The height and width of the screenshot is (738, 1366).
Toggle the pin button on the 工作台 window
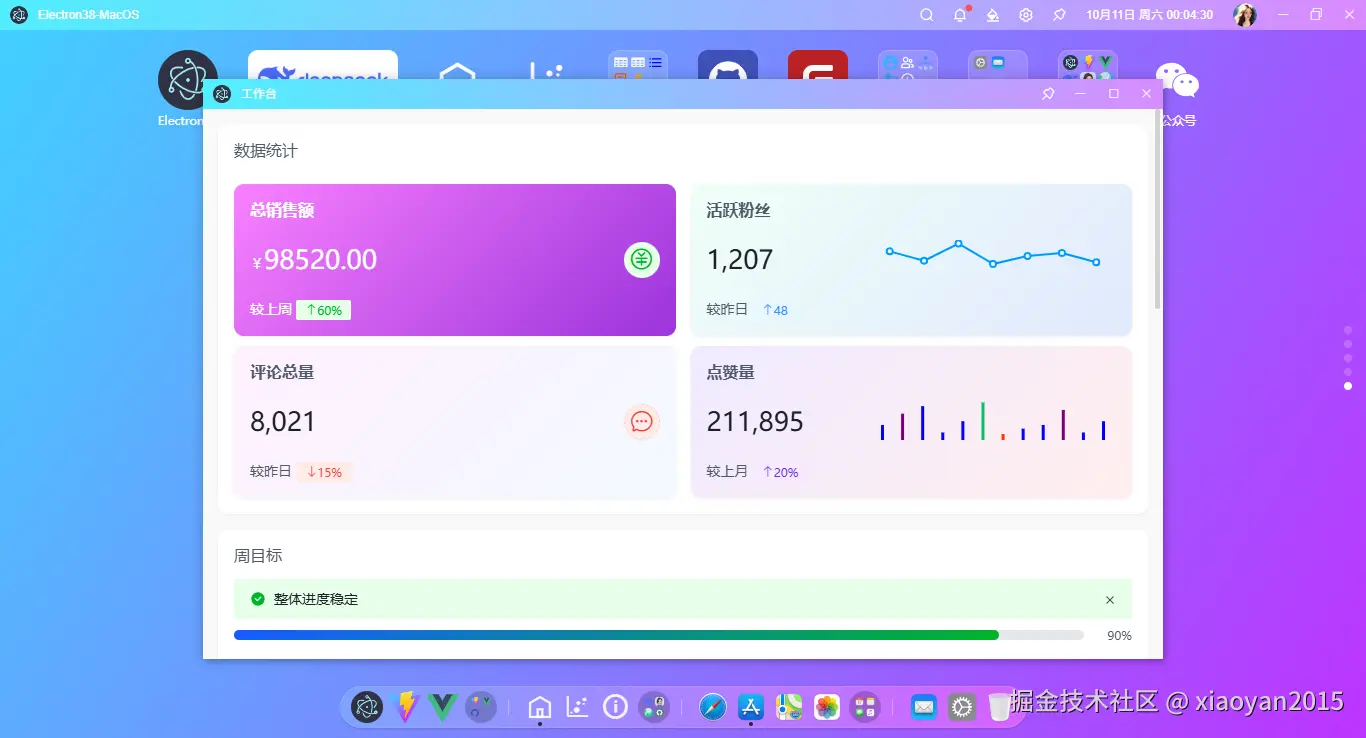click(x=1047, y=93)
